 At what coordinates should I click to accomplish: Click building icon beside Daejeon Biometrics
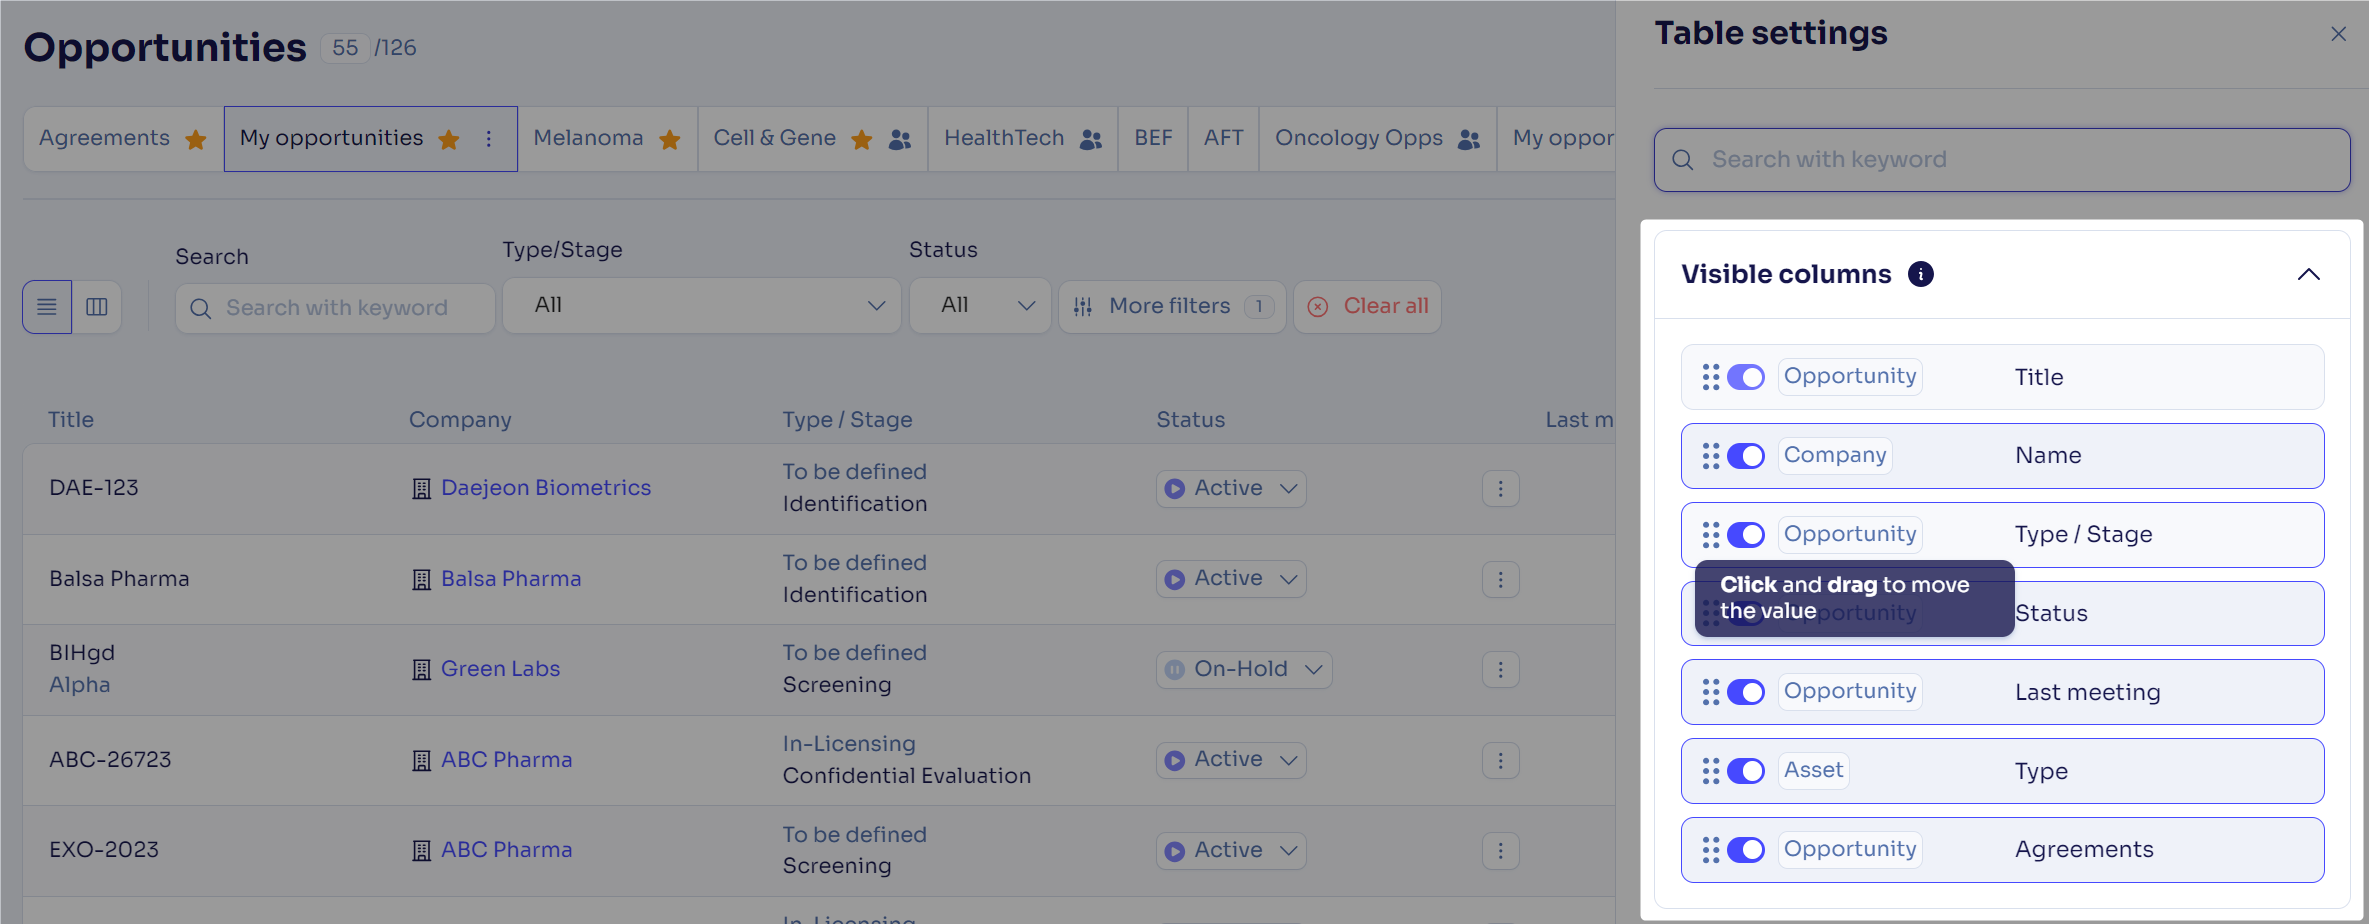click(422, 489)
